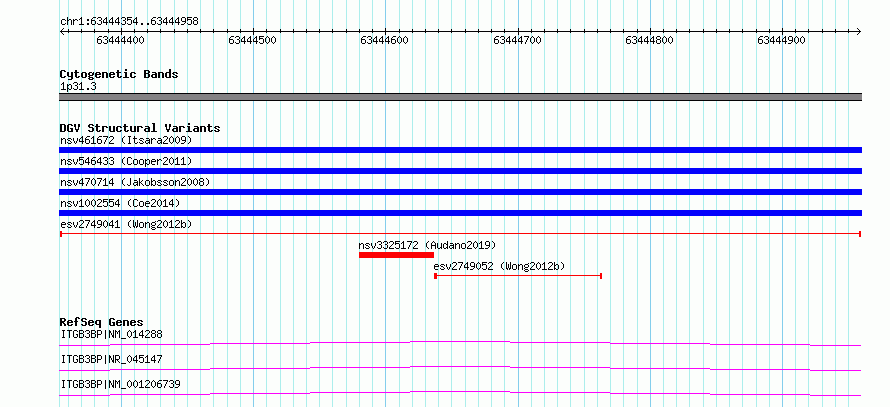Select the blue bar under nsv1002554
The image size is (890, 407).
point(460,213)
